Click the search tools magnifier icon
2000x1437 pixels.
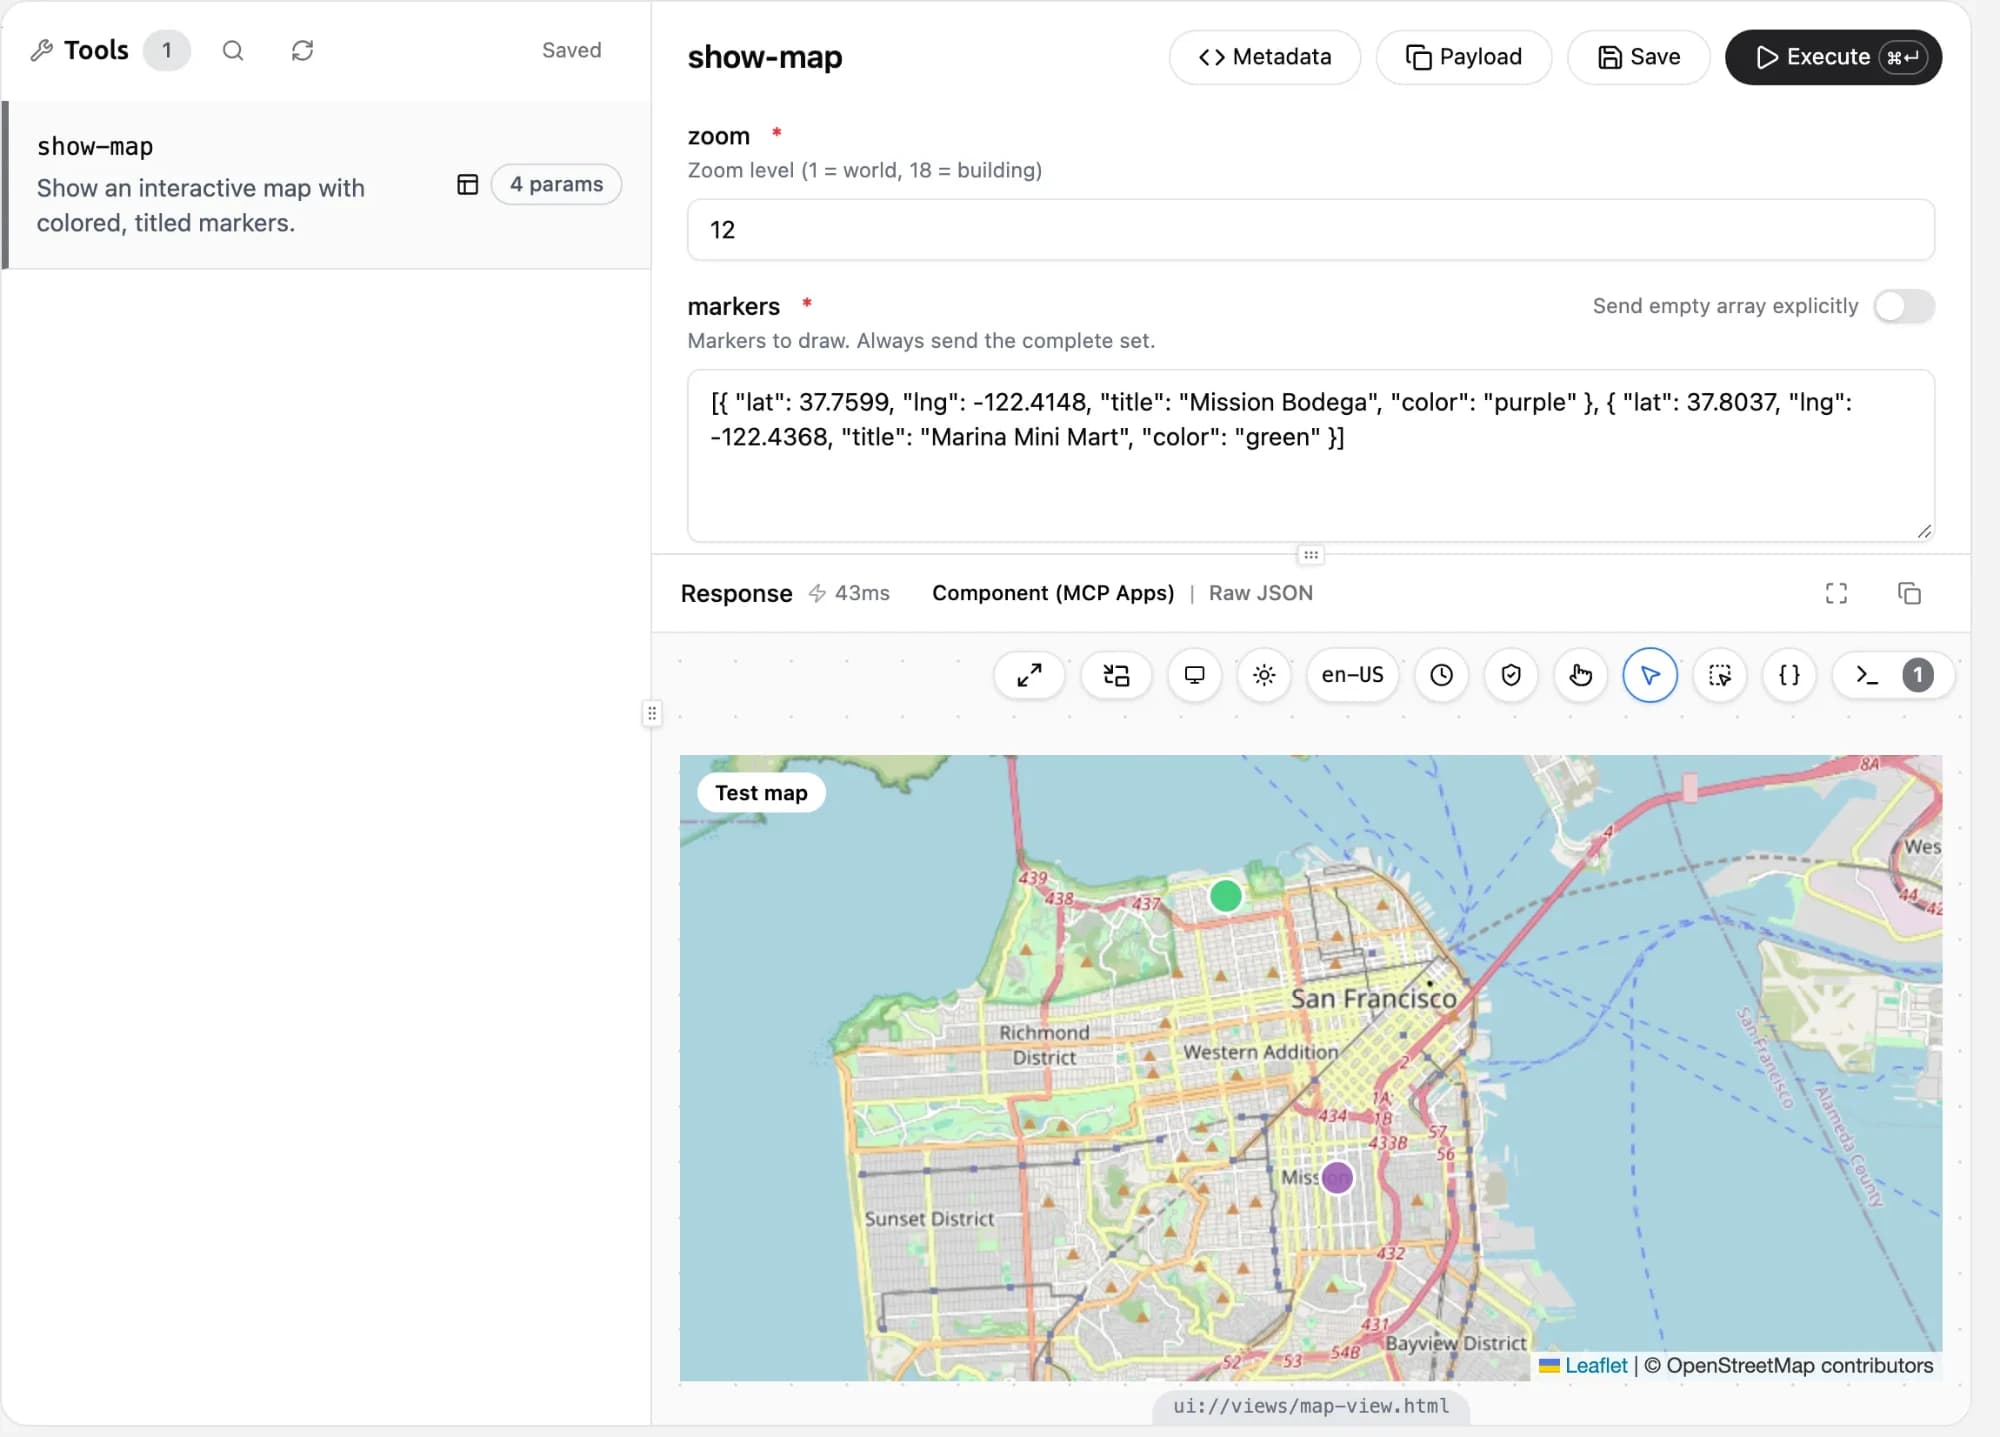[x=233, y=50]
